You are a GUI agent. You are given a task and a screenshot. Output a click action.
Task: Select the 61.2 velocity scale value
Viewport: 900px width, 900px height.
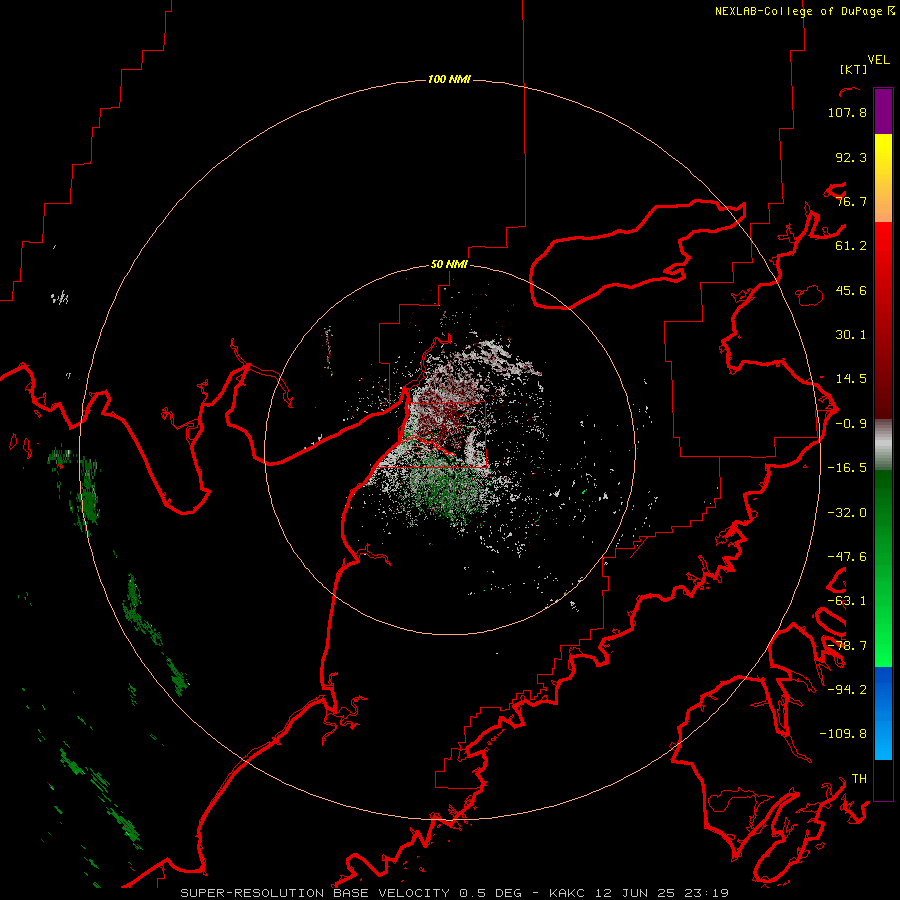(x=851, y=246)
